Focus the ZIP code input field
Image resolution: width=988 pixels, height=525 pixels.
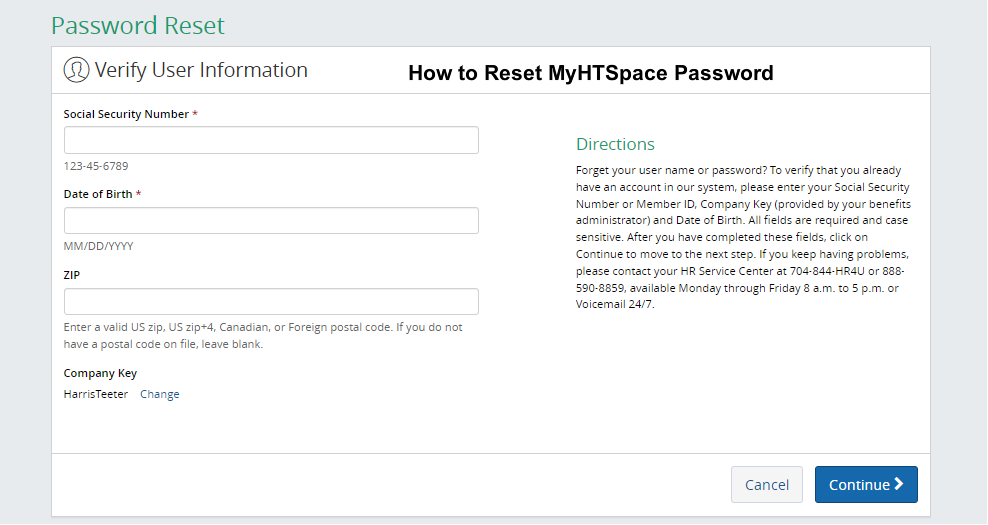[271, 301]
